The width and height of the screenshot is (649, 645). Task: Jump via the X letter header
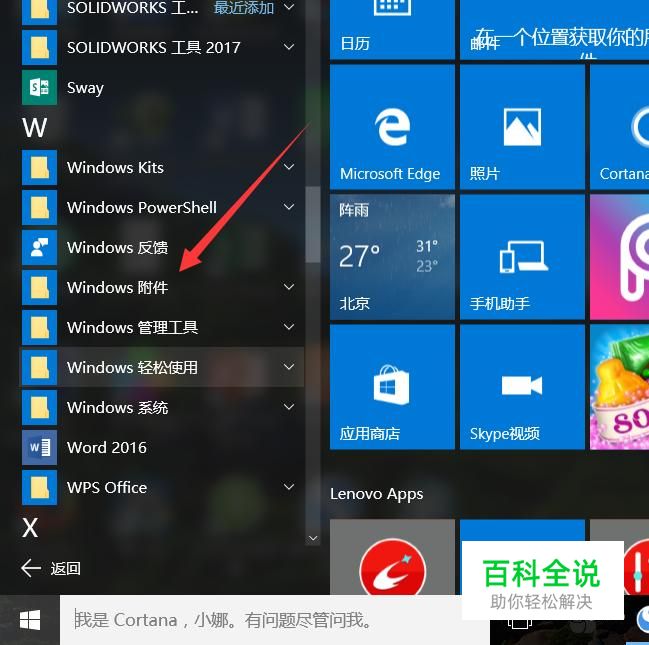[x=30, y=528]
